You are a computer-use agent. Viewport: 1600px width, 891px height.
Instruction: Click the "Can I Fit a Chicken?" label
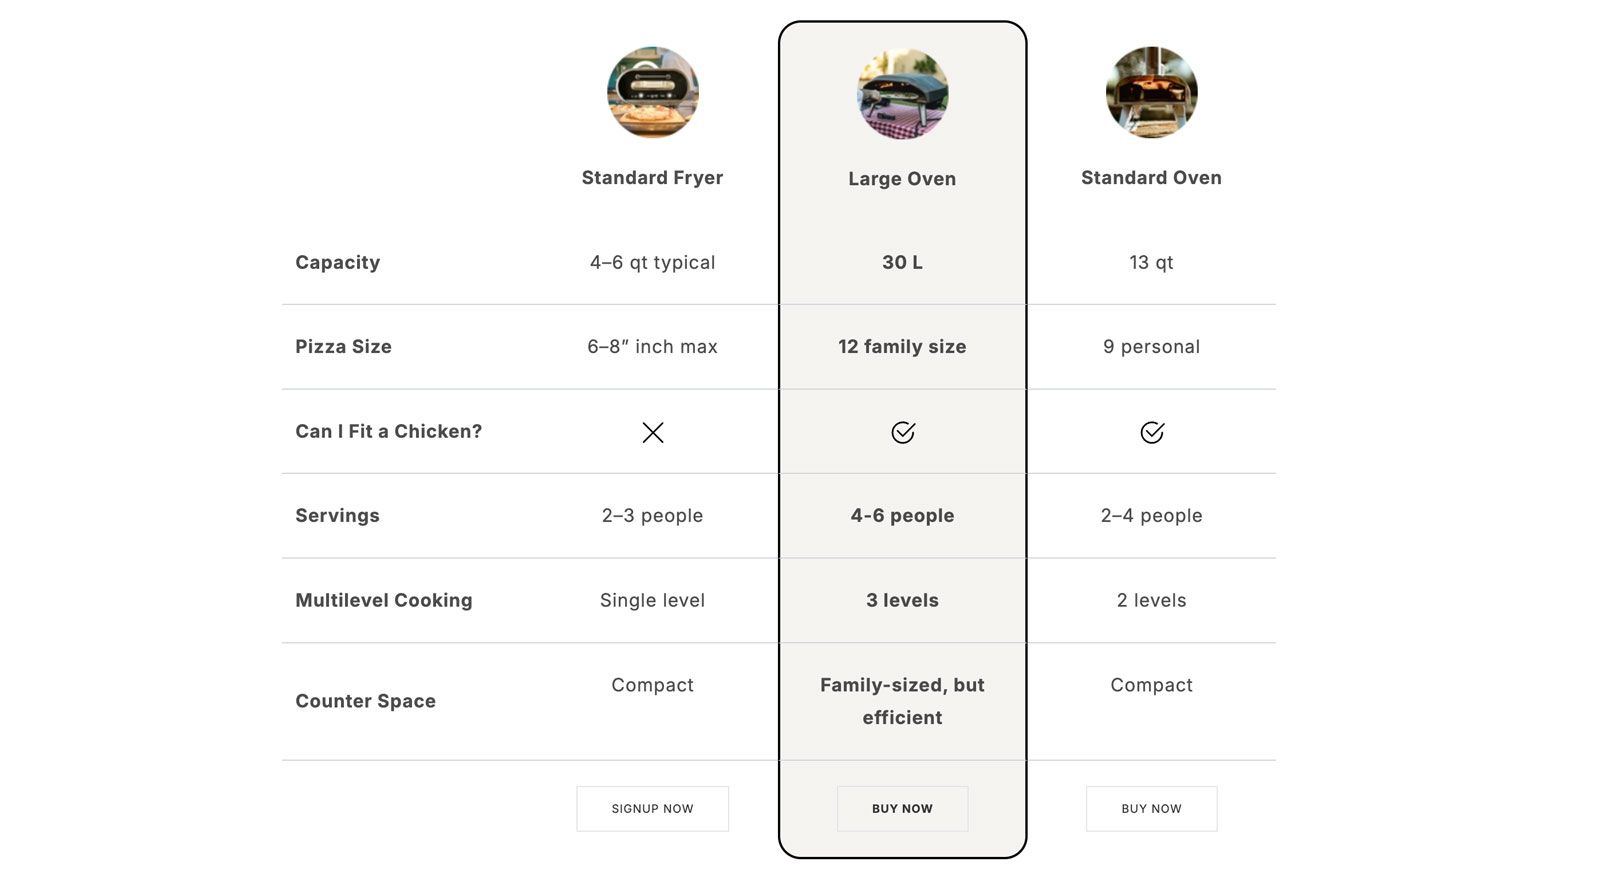[388, 432]
